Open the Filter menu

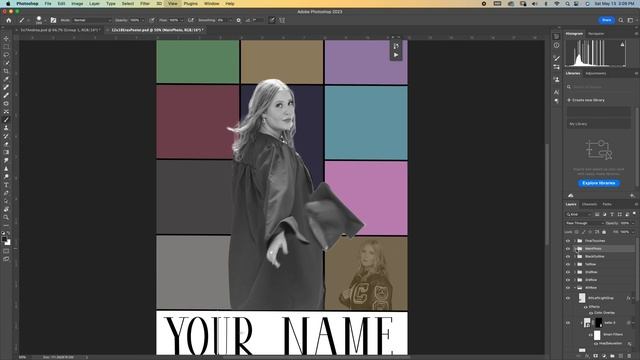tap(145, 4)
